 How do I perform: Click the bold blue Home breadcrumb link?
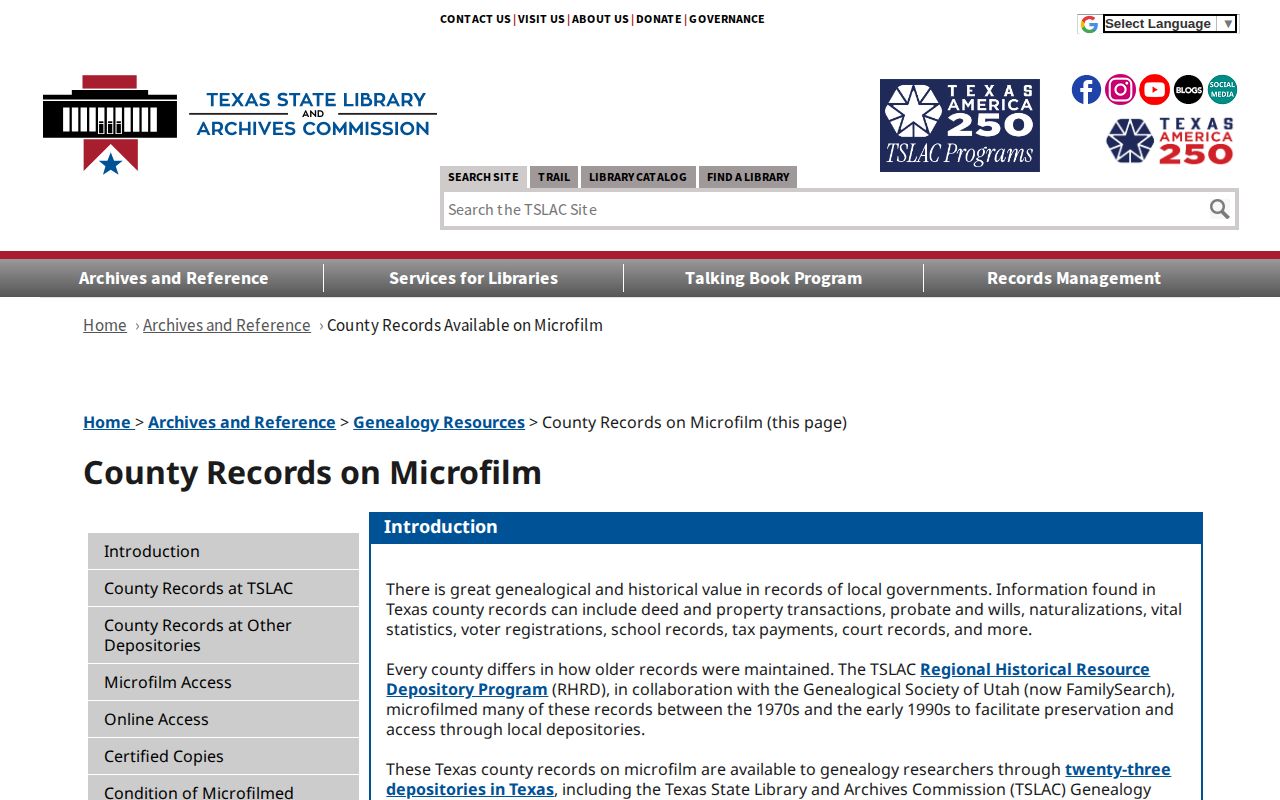107,422
